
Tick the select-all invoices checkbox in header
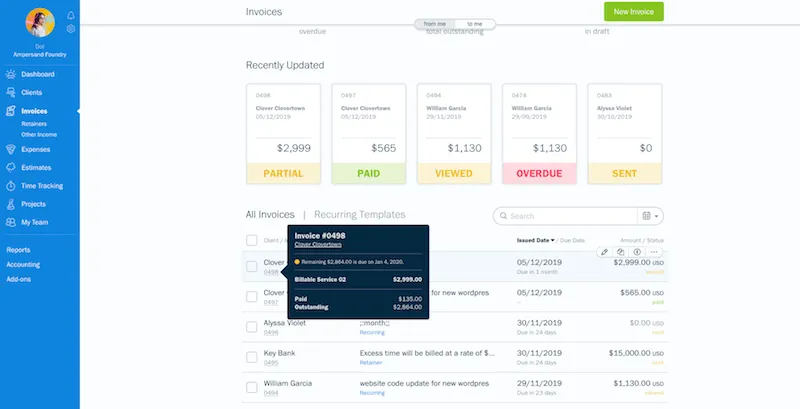(252, 240)
